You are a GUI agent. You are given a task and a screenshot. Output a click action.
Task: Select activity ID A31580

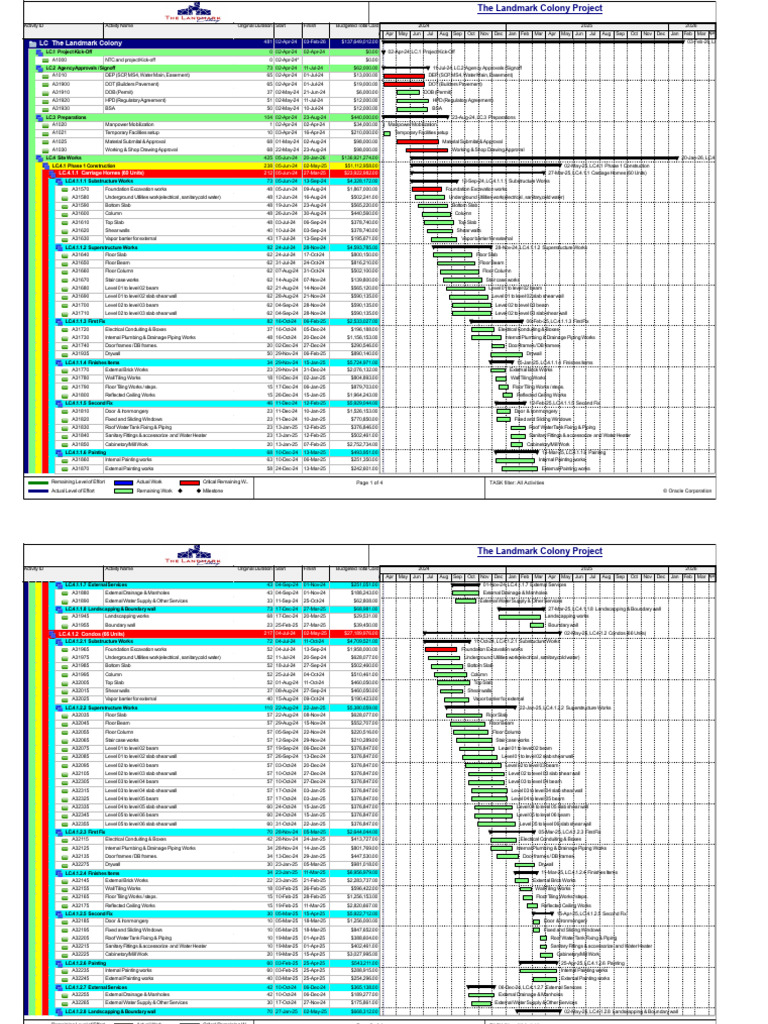(80, 197)
